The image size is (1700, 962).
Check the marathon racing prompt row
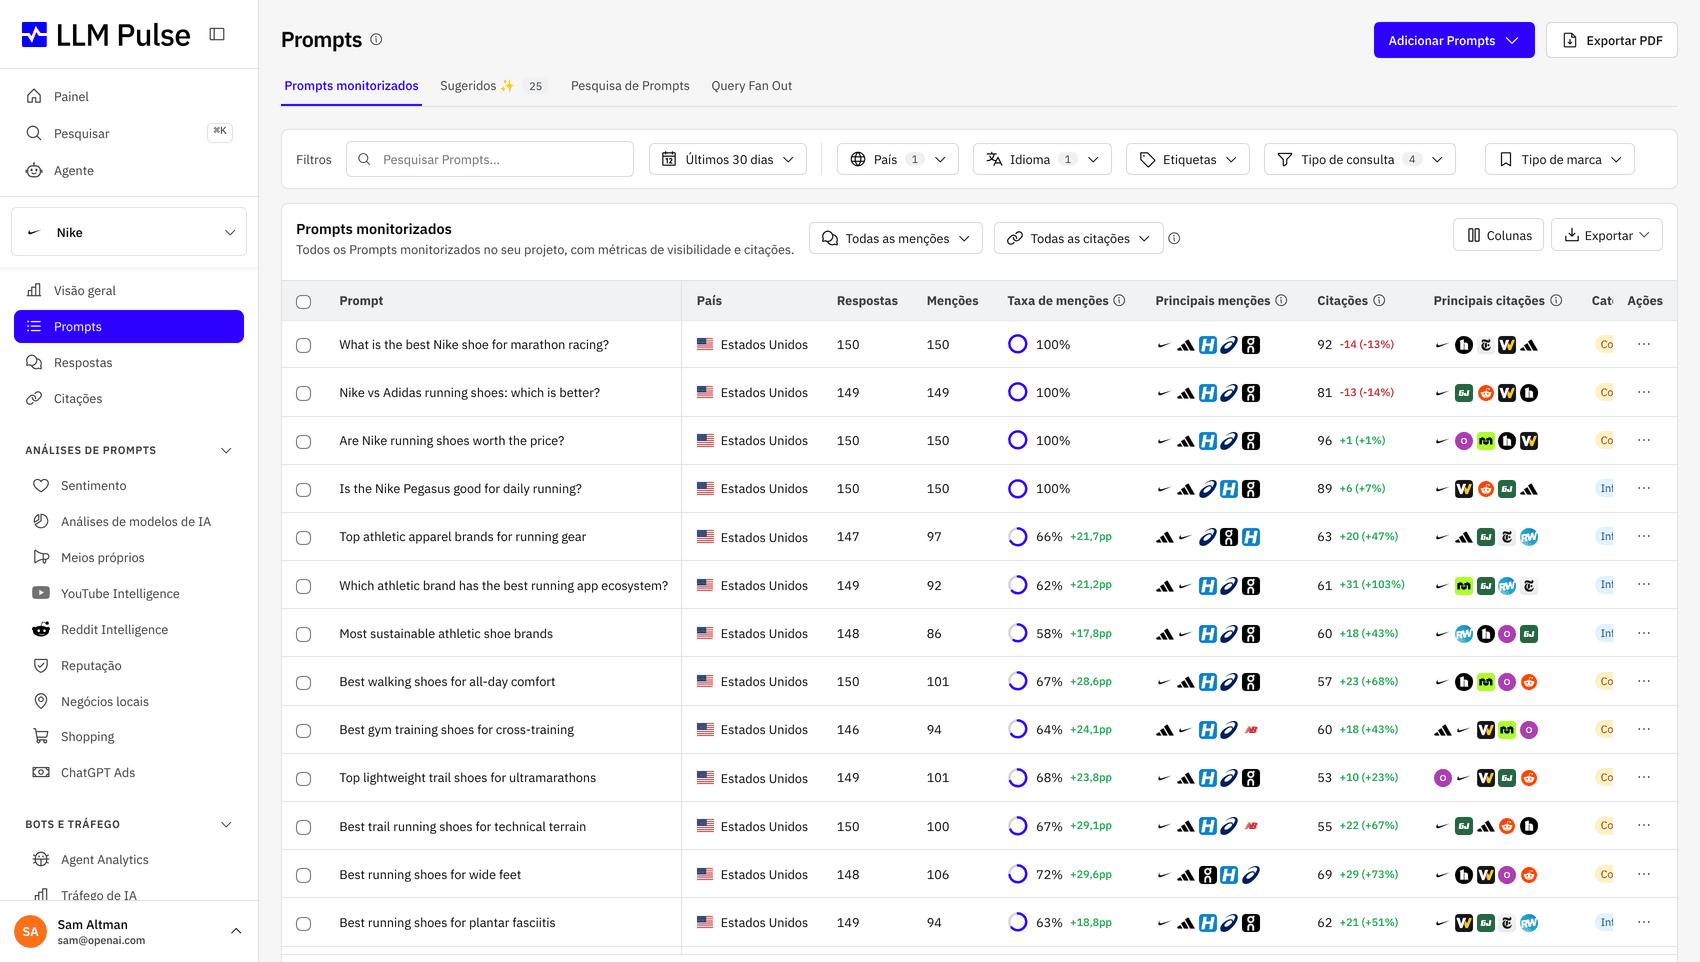[x=304, y=345]
